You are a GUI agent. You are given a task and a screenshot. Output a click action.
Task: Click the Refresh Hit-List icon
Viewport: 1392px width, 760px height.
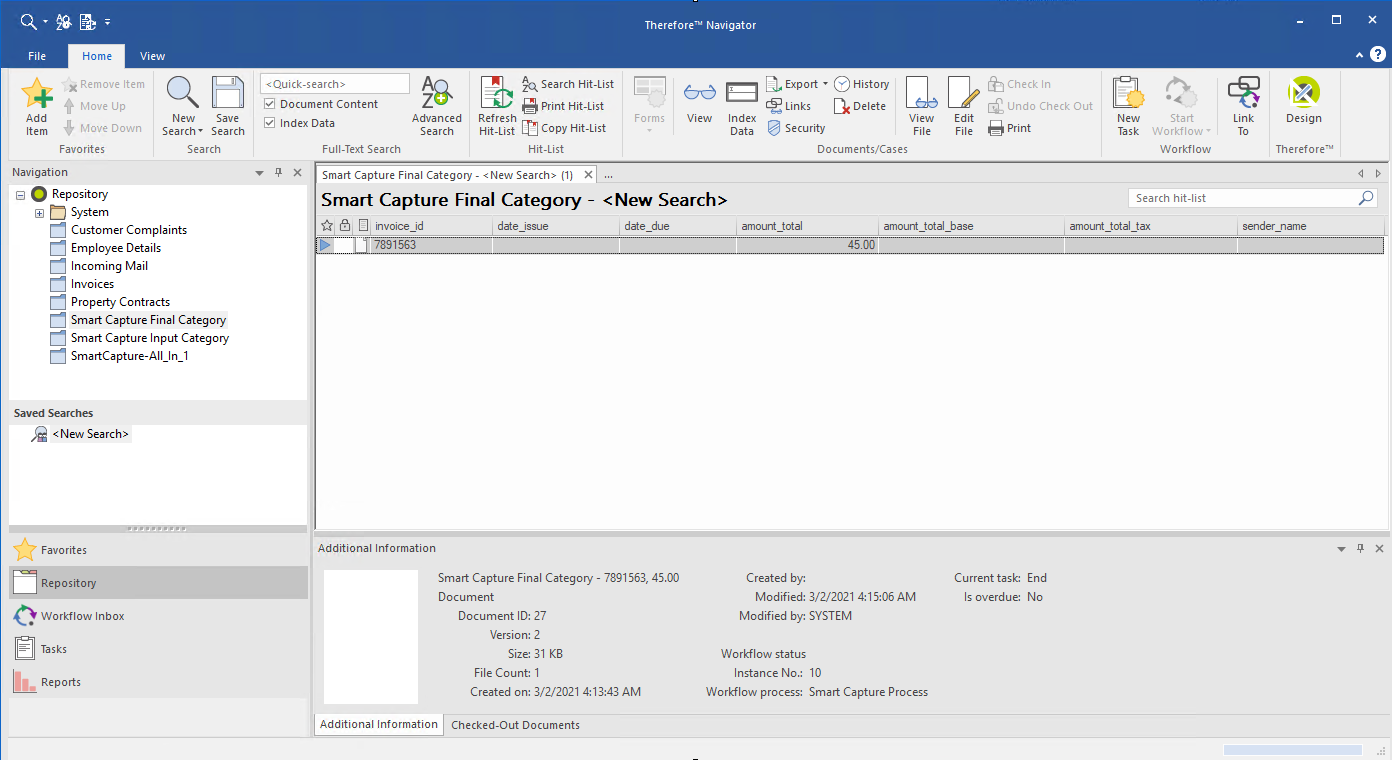coord(497,94)
